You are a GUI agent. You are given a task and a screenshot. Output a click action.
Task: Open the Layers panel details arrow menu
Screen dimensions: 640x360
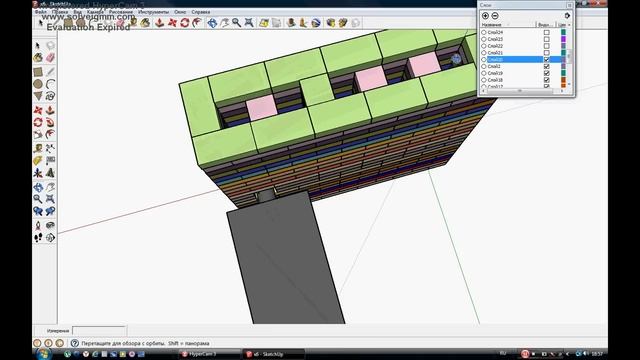(567, 16)
